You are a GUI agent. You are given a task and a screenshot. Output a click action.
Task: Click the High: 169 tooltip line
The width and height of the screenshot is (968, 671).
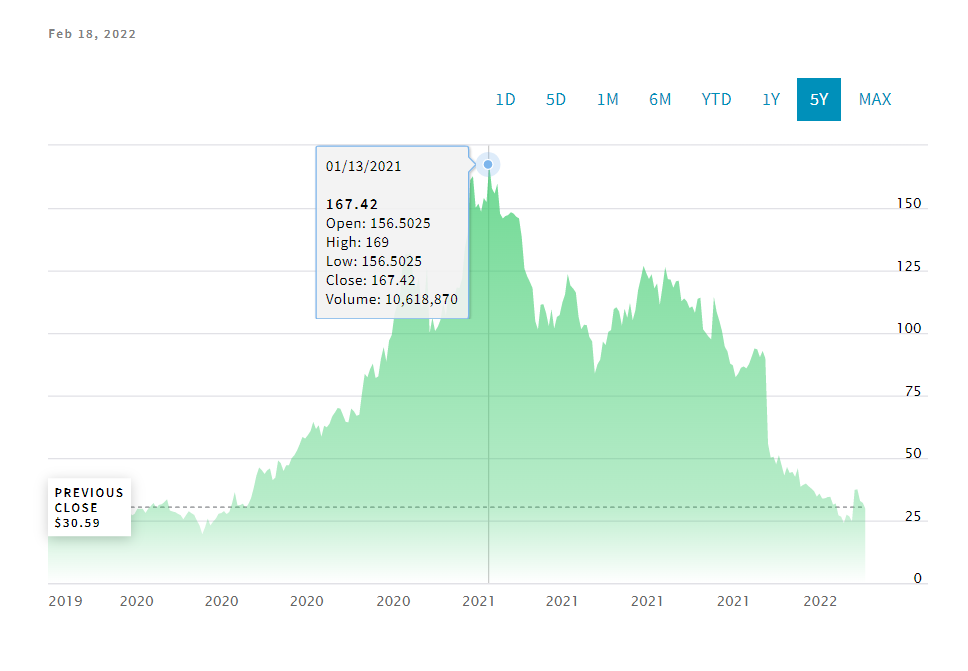pos(357,243)
